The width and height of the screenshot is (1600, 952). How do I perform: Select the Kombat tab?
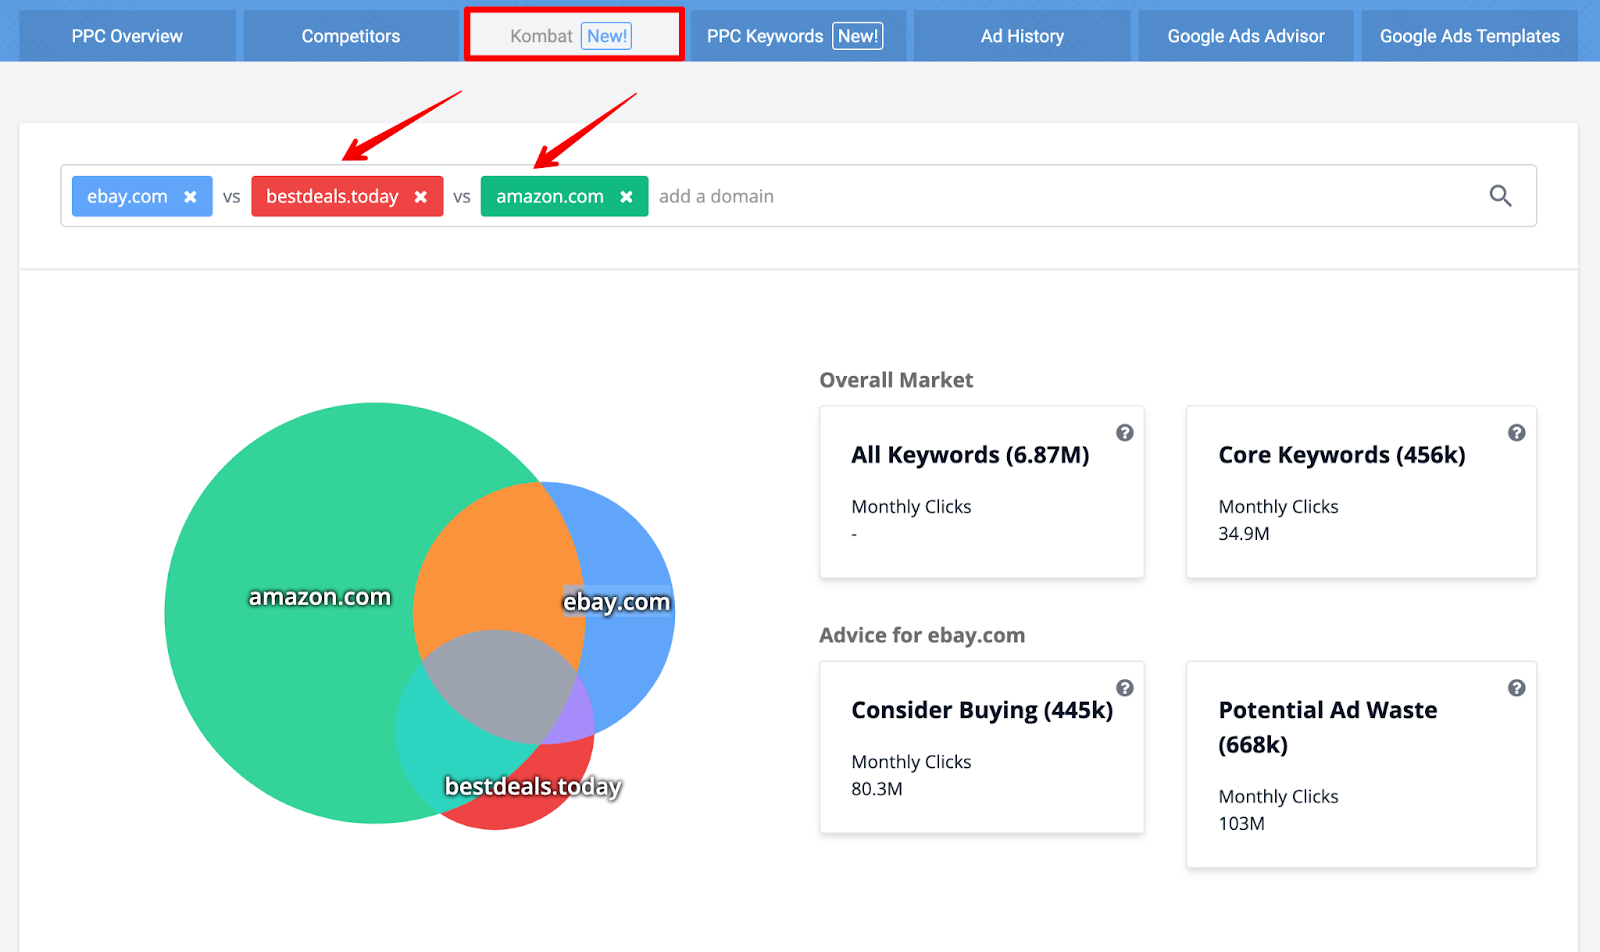(574, 36)
